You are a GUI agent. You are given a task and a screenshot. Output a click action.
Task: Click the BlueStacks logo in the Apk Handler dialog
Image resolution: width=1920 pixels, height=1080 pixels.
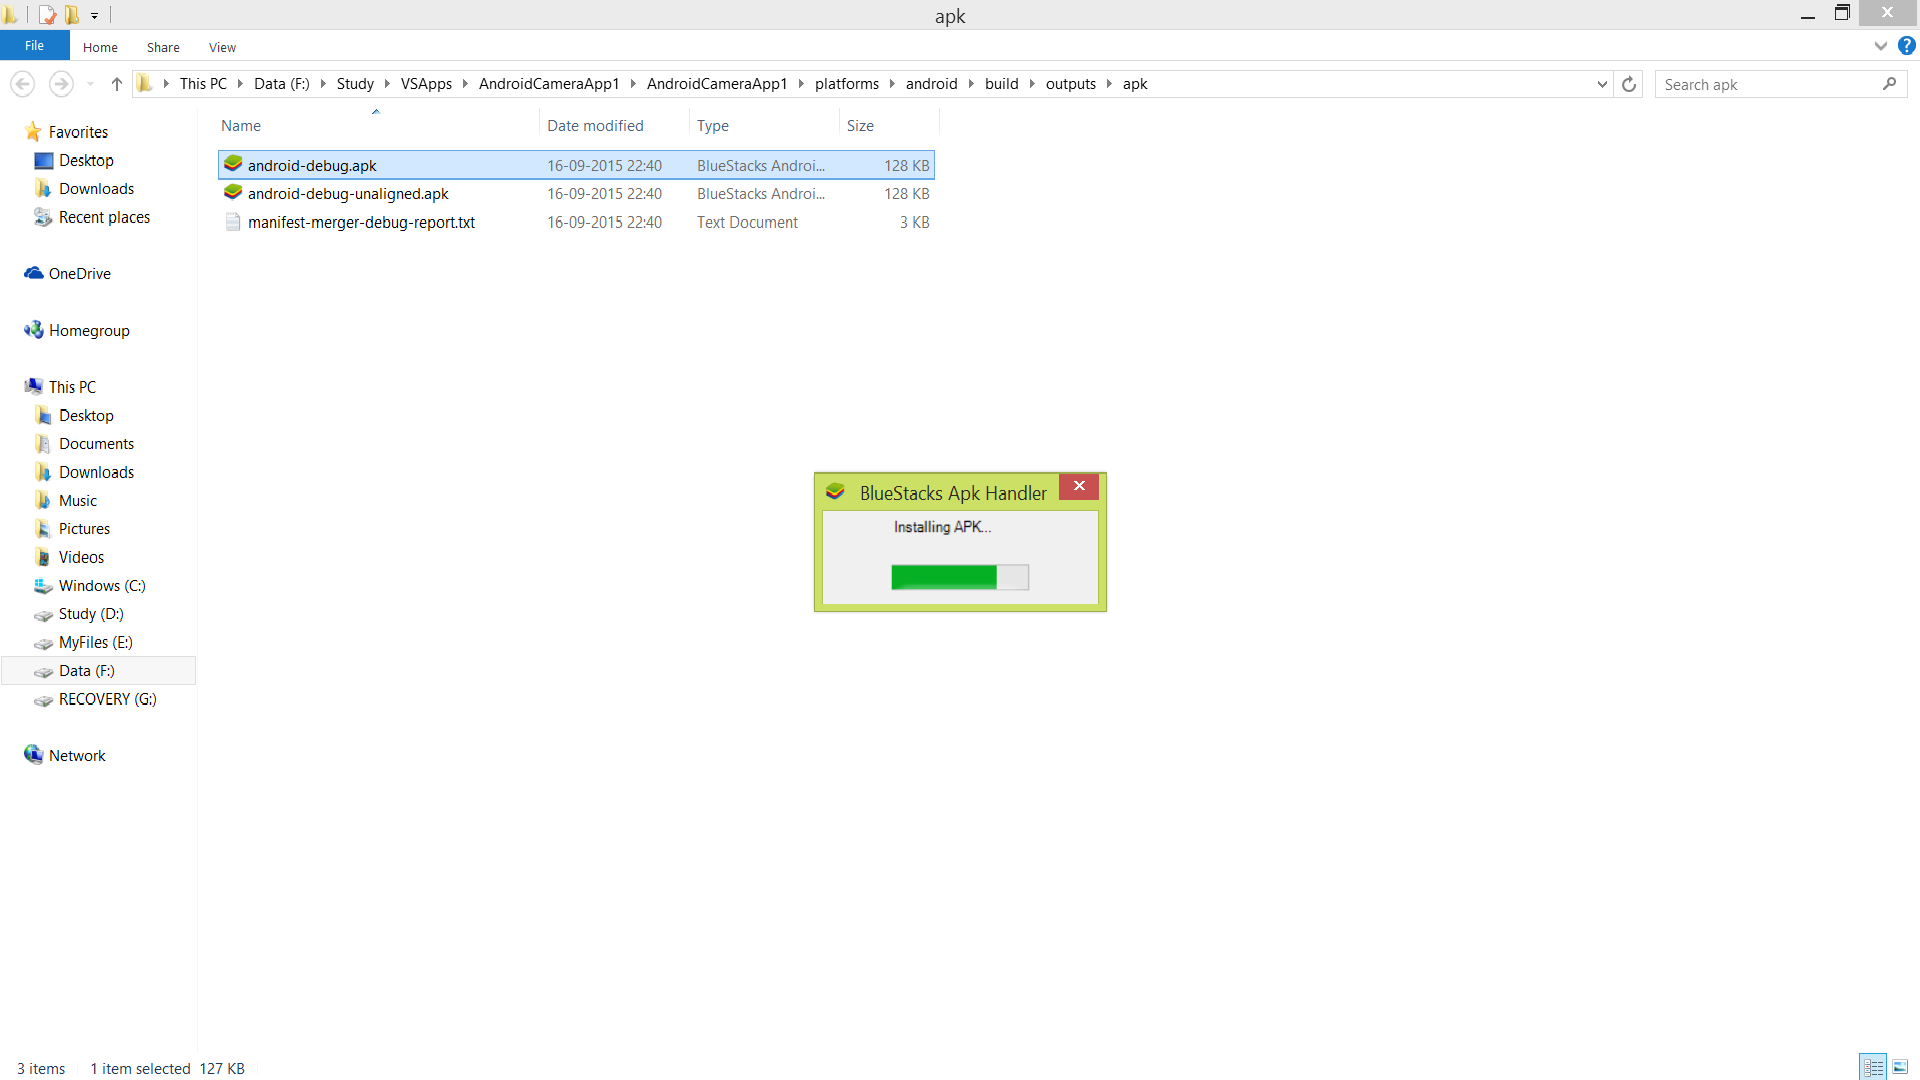point(835,492)
